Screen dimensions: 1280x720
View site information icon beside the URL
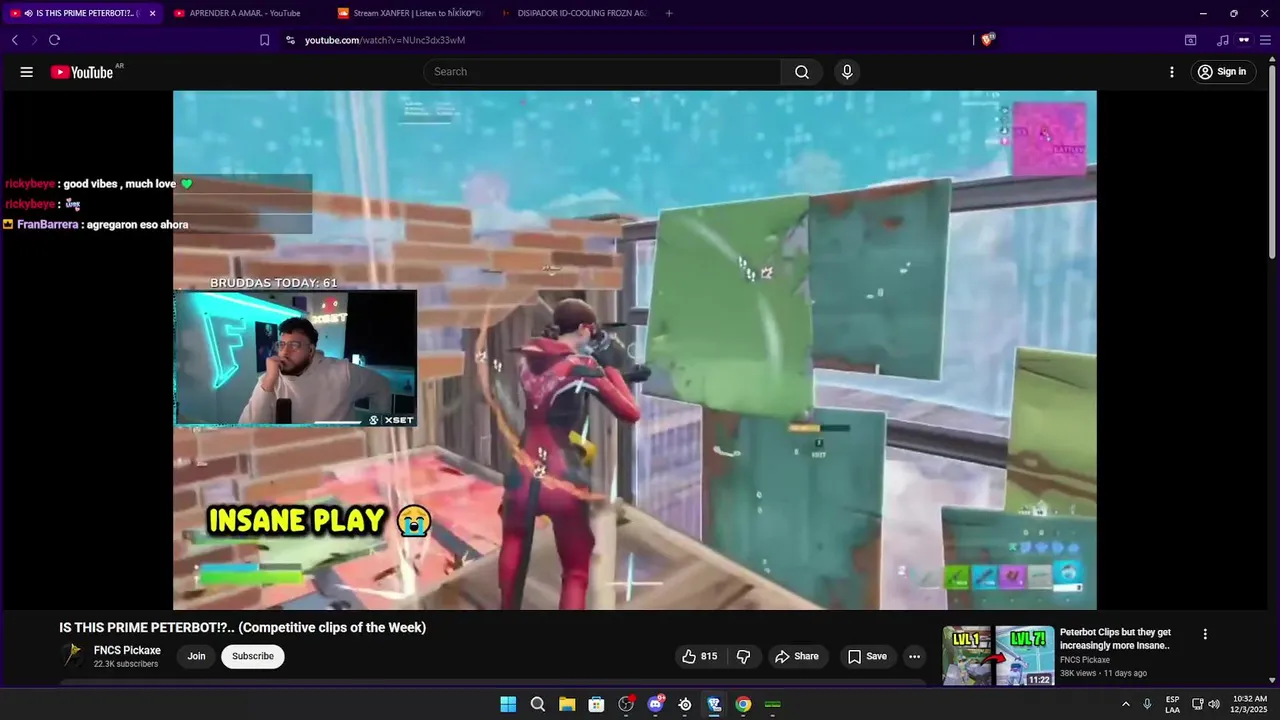(290, 40)
